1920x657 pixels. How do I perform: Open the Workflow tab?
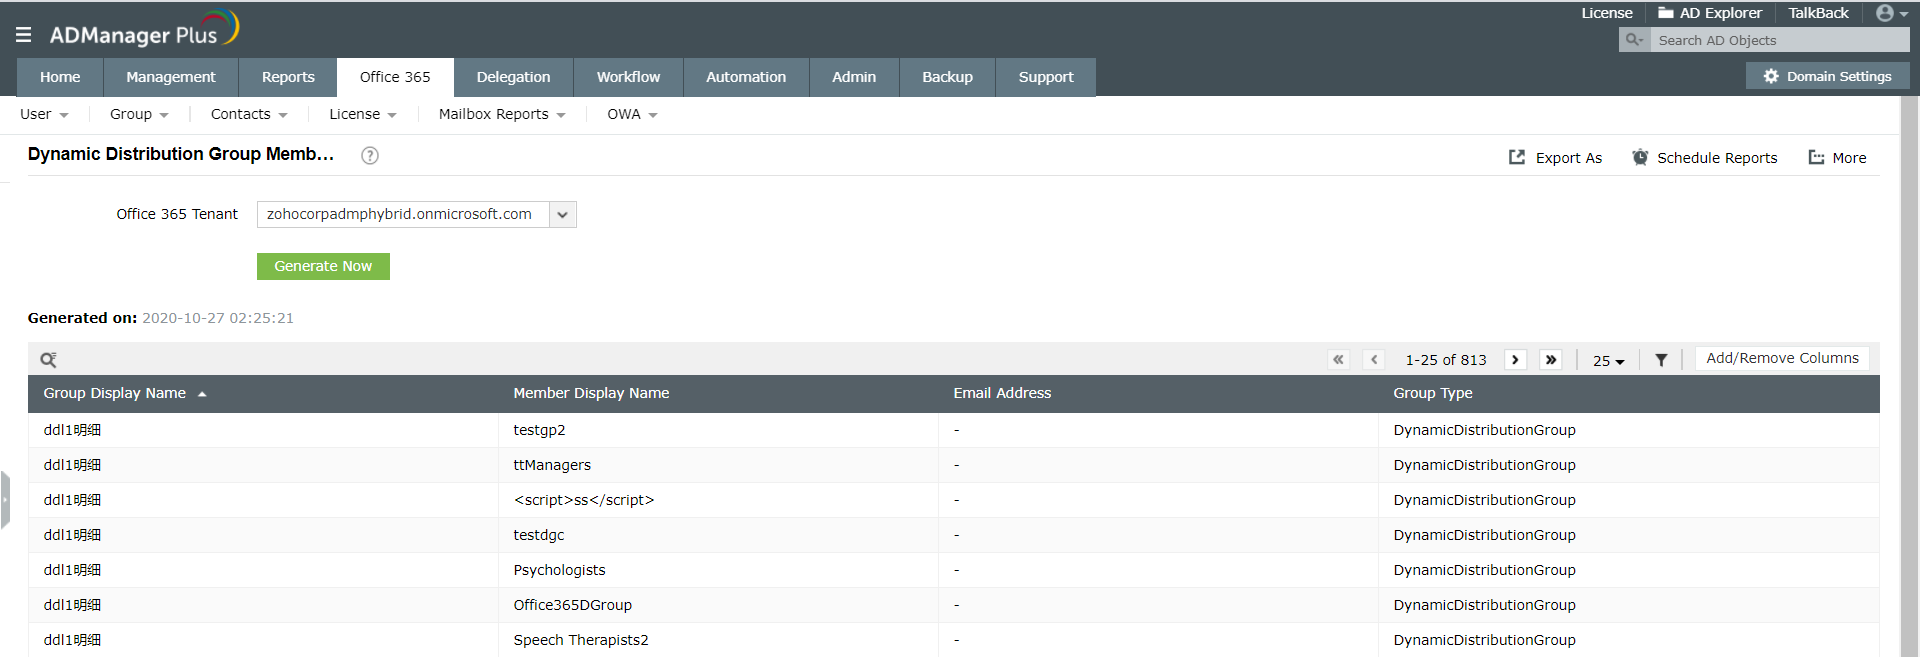(x=628, y=77)
